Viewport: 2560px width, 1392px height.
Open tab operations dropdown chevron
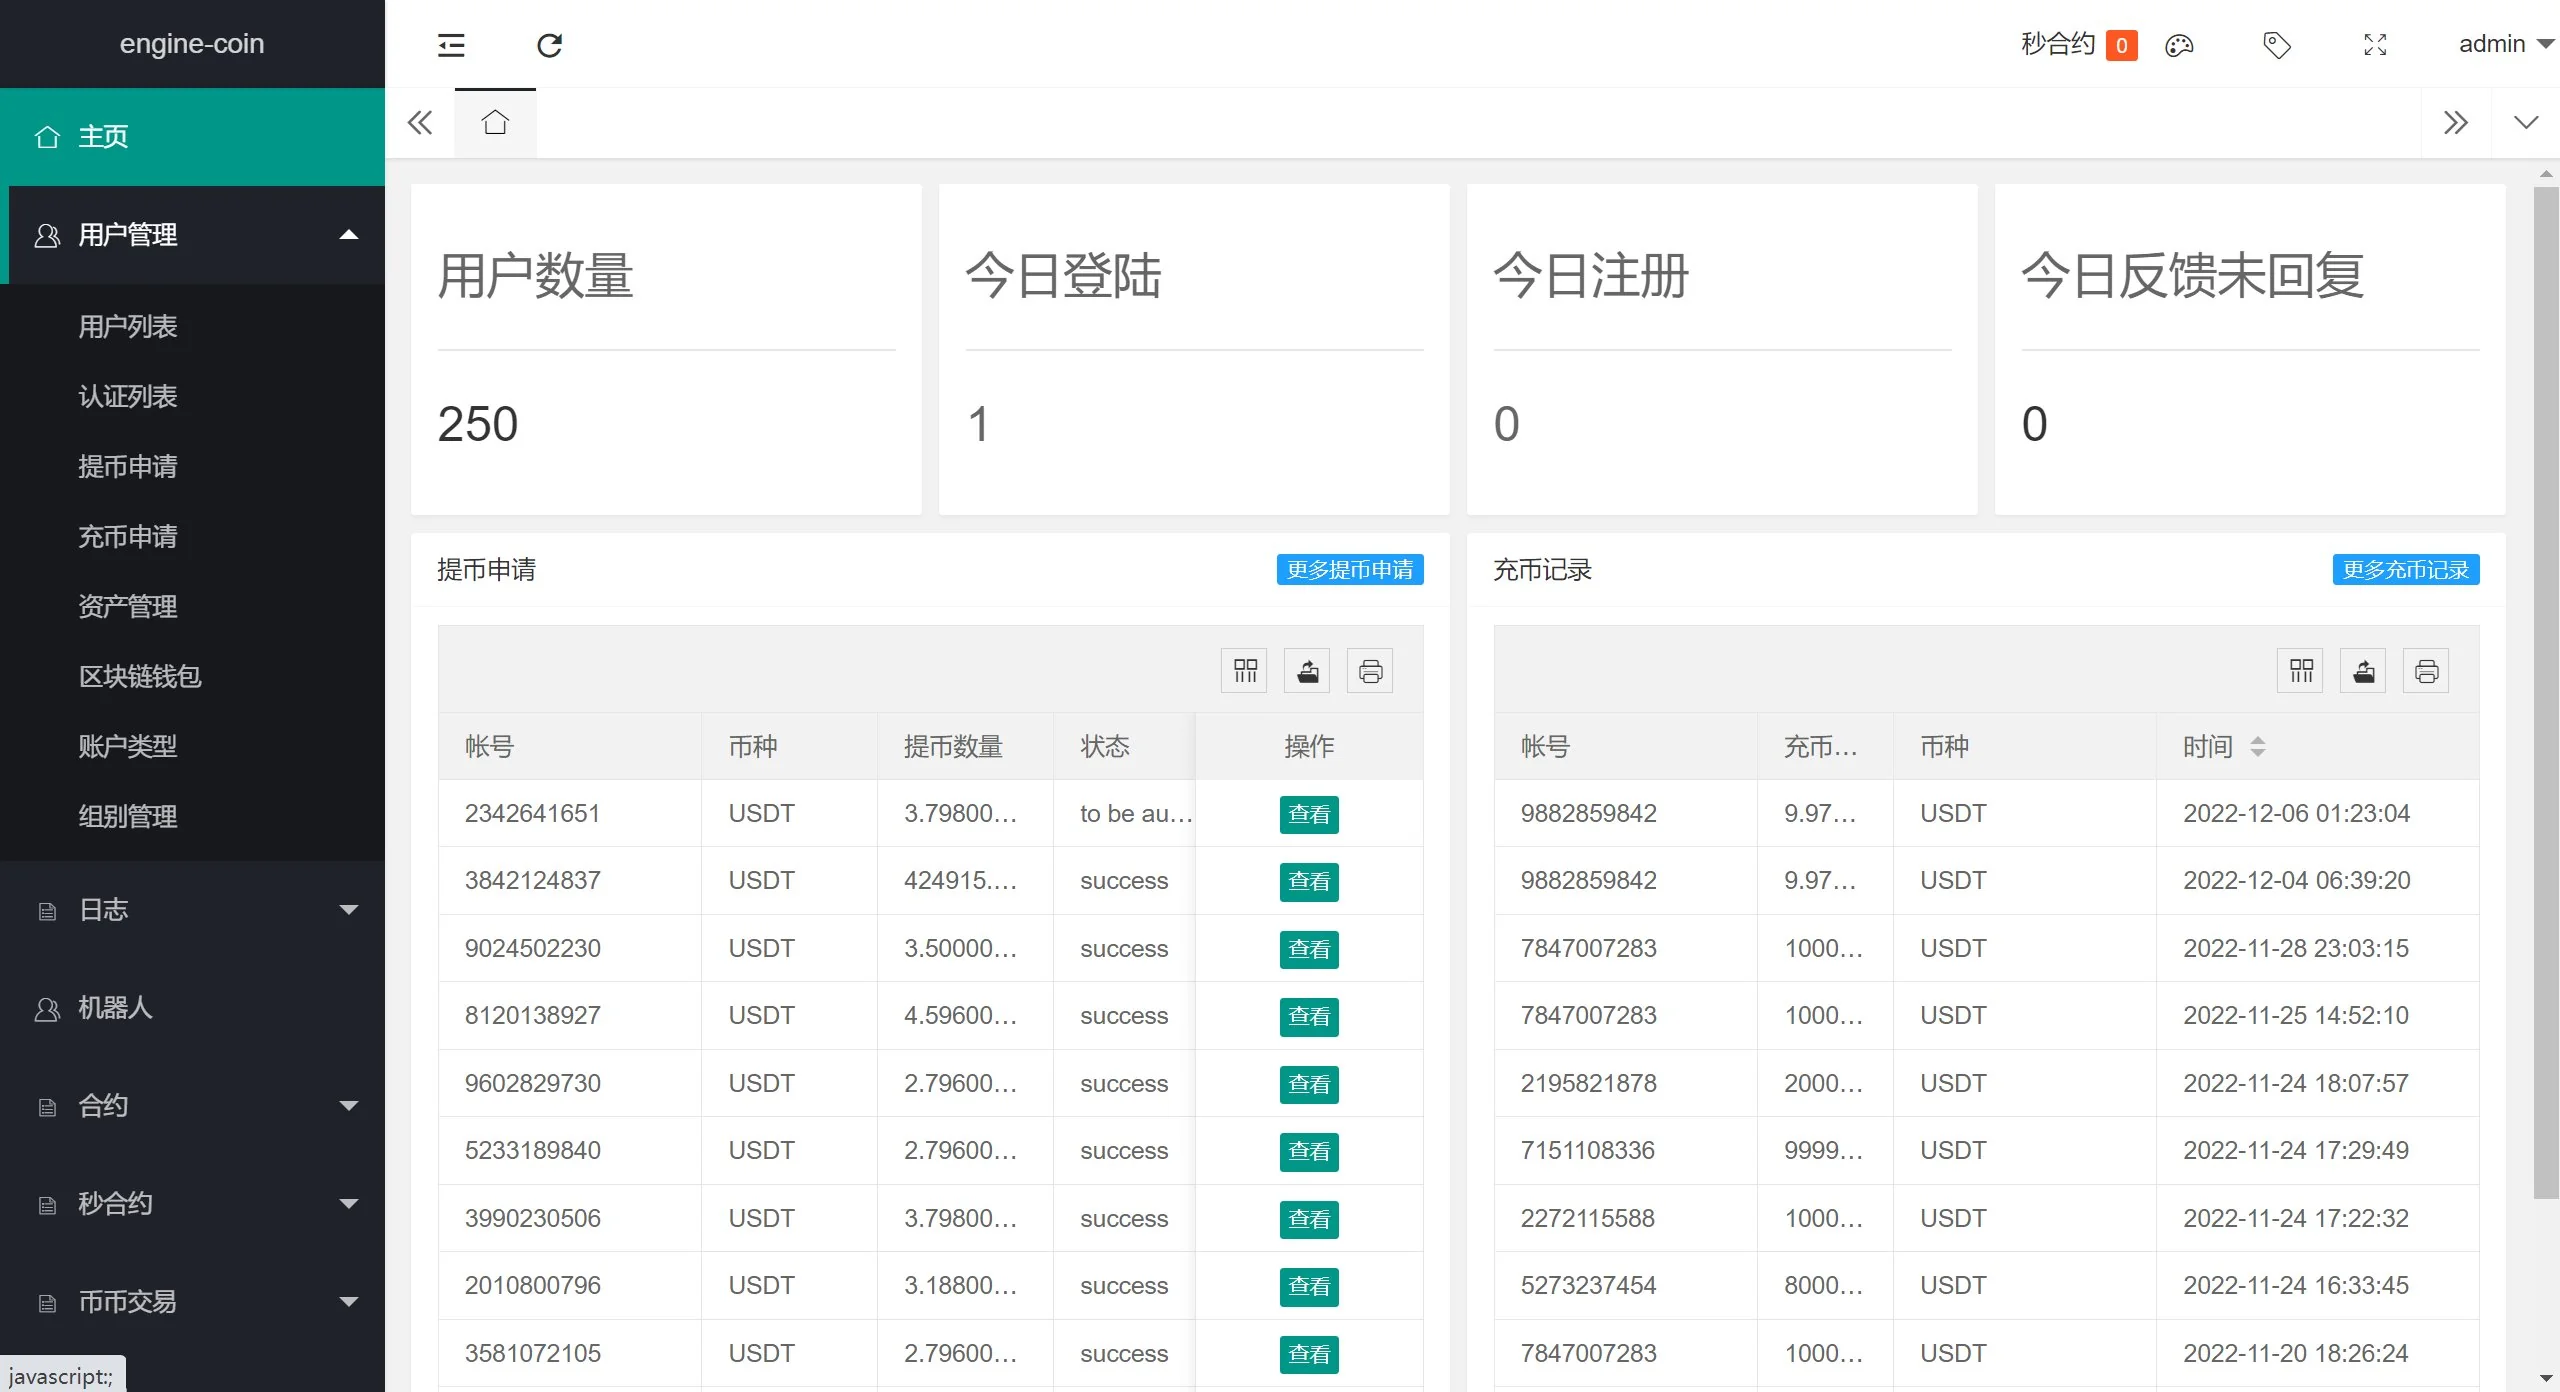[x=2526, y=123]
